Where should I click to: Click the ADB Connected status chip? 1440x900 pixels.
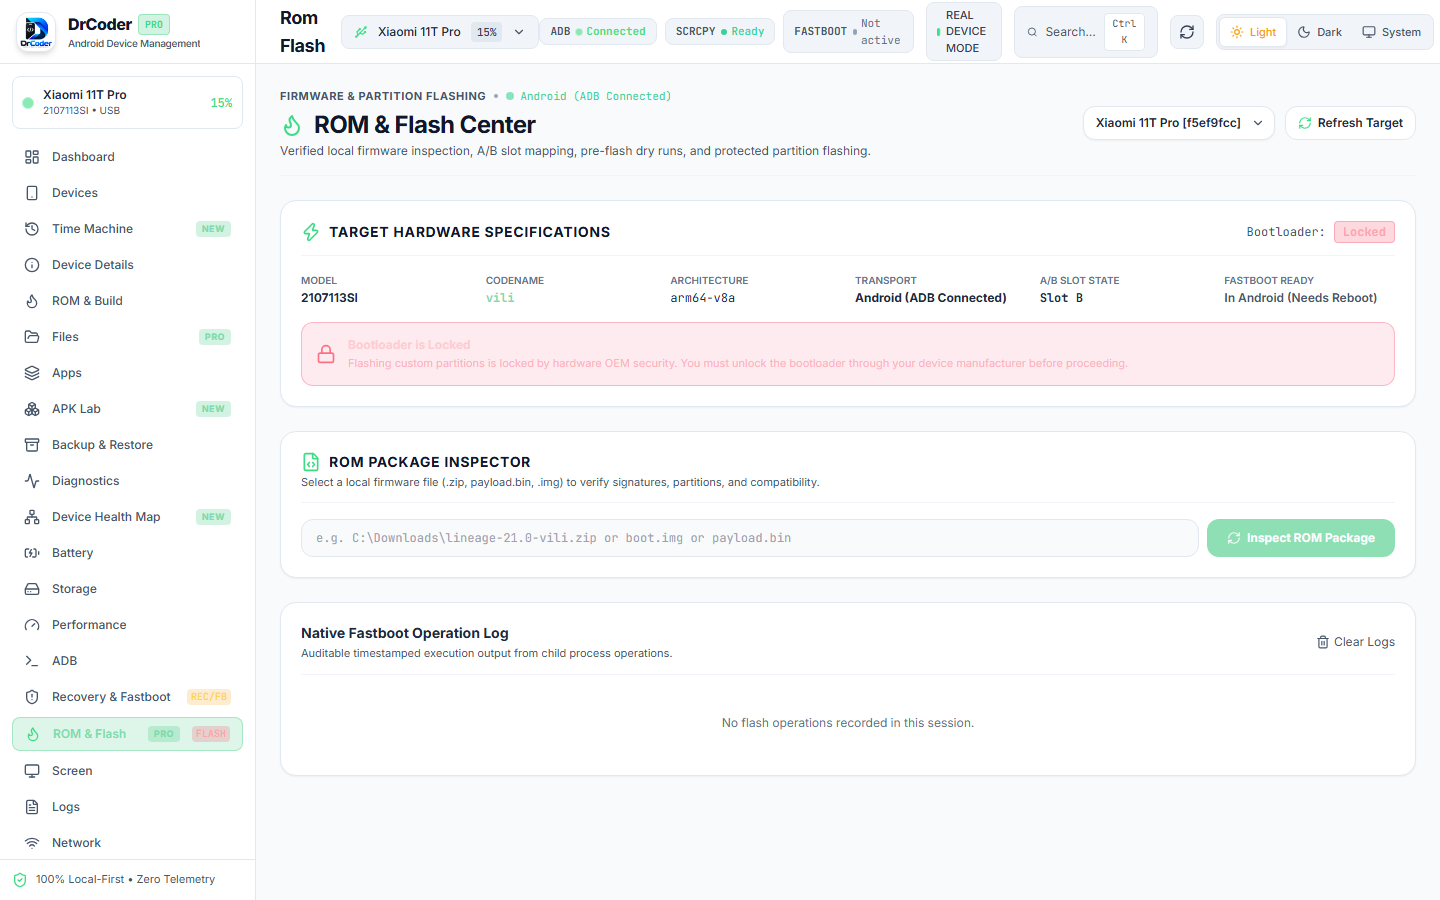pyautogui.click(x=598, y=32)
